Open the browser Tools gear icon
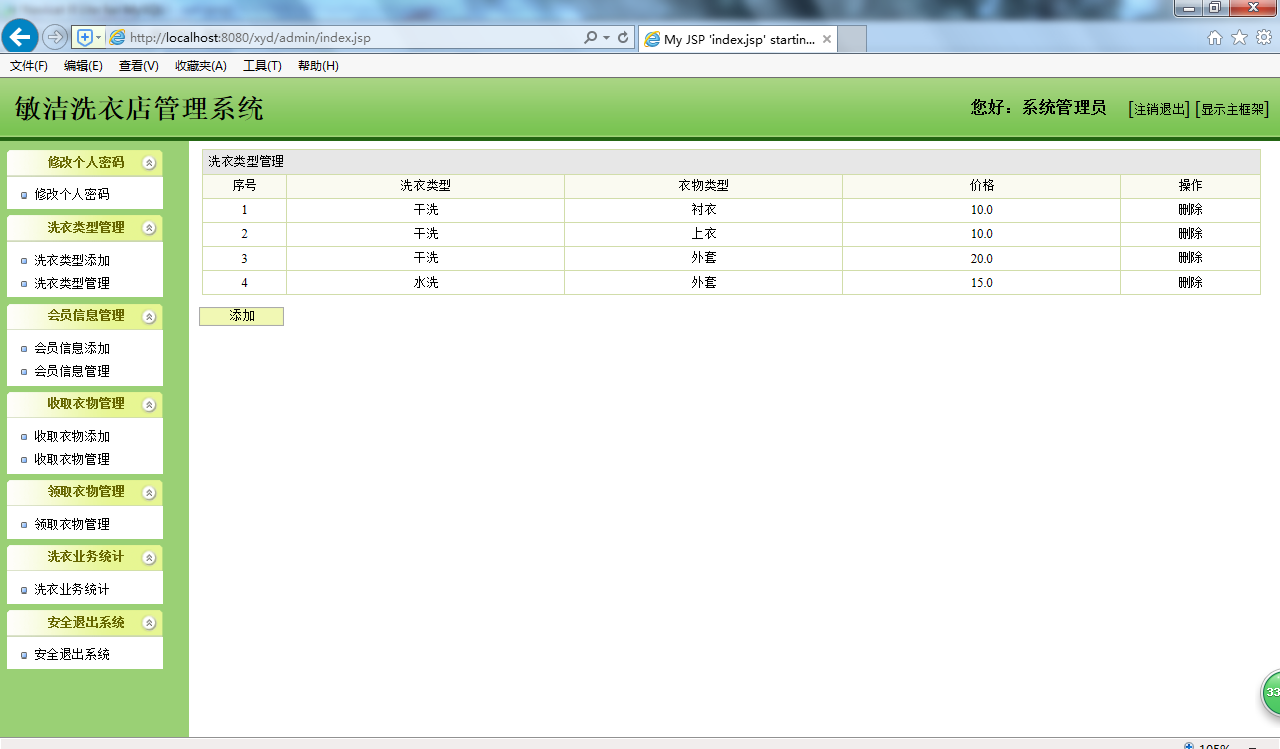The height and width of the screenshot is (749, 1280). click(1264, 38)
